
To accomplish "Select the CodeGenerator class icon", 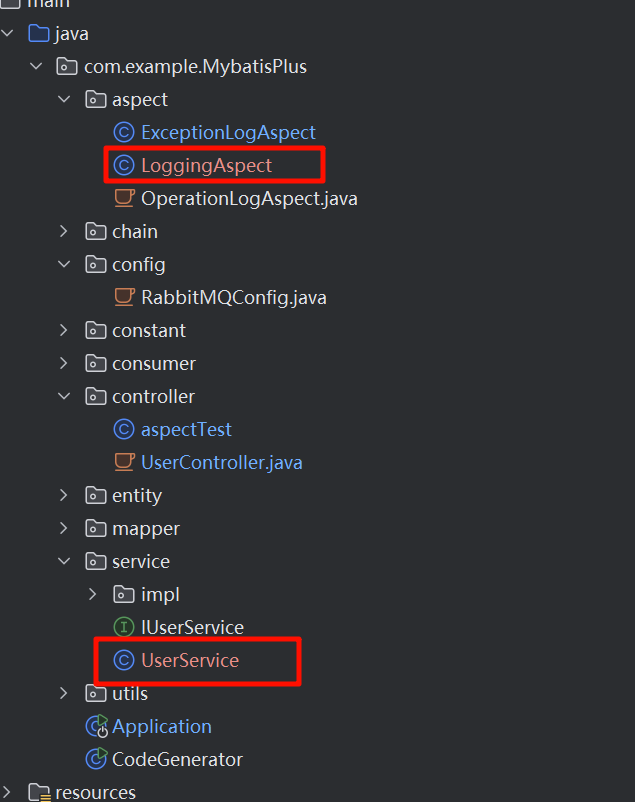I will (x=95, y=759).
